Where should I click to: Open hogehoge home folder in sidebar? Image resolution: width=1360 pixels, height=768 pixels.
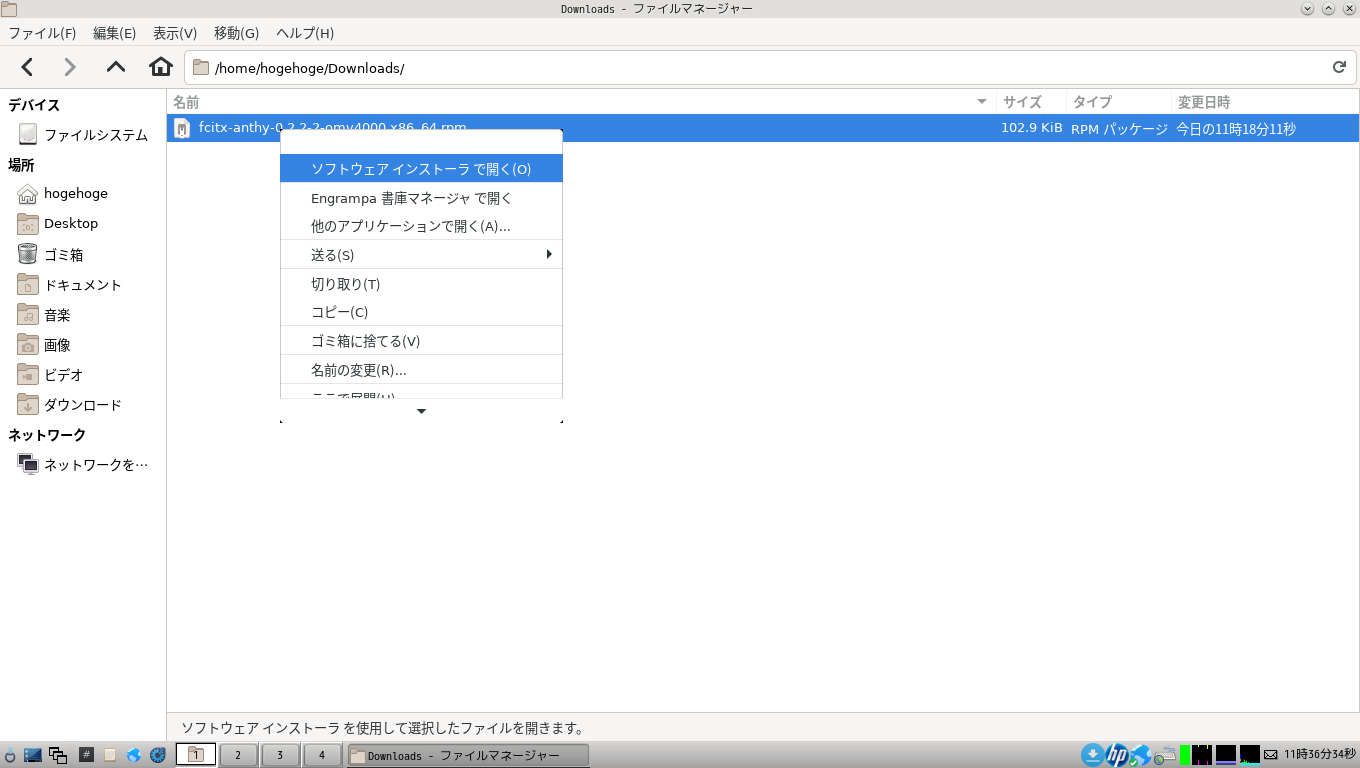point(63,193)
